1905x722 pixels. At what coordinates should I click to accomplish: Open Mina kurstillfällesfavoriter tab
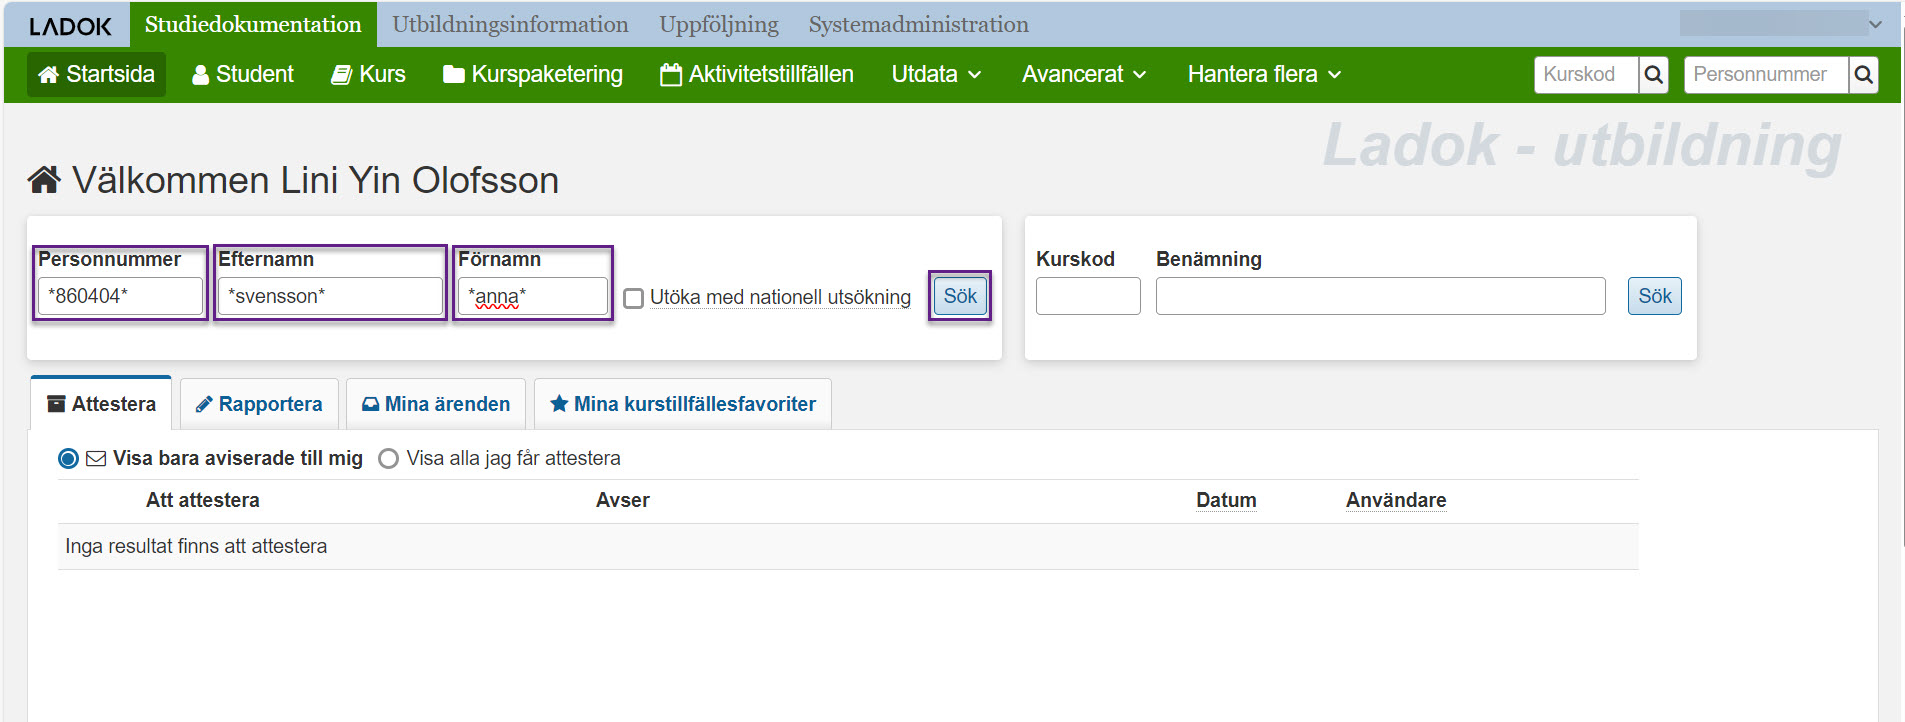(x=683, y=404)
